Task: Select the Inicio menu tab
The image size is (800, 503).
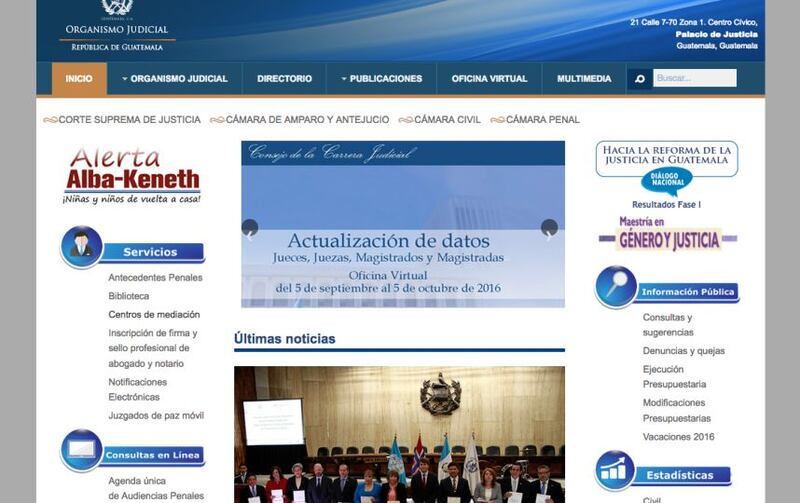Action: (x=79, y=79)
